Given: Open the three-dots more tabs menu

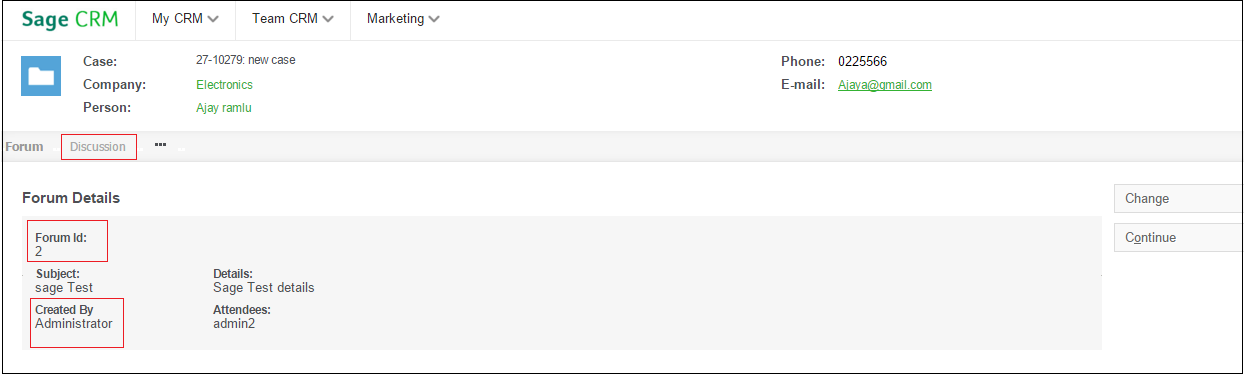Looking at the screenshot, I should point(161,145).
